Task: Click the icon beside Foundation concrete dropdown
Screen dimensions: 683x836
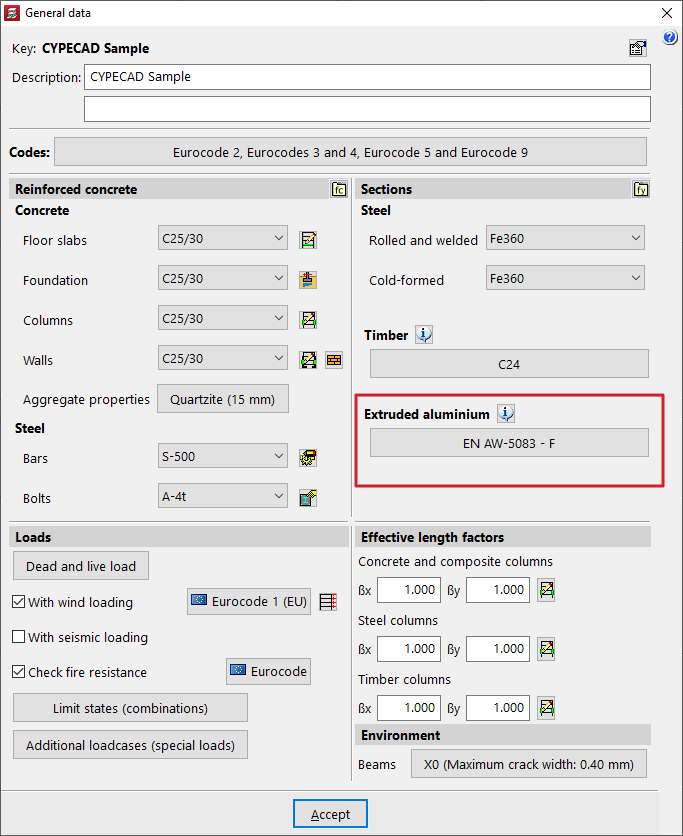Action: tap(309, 280)
